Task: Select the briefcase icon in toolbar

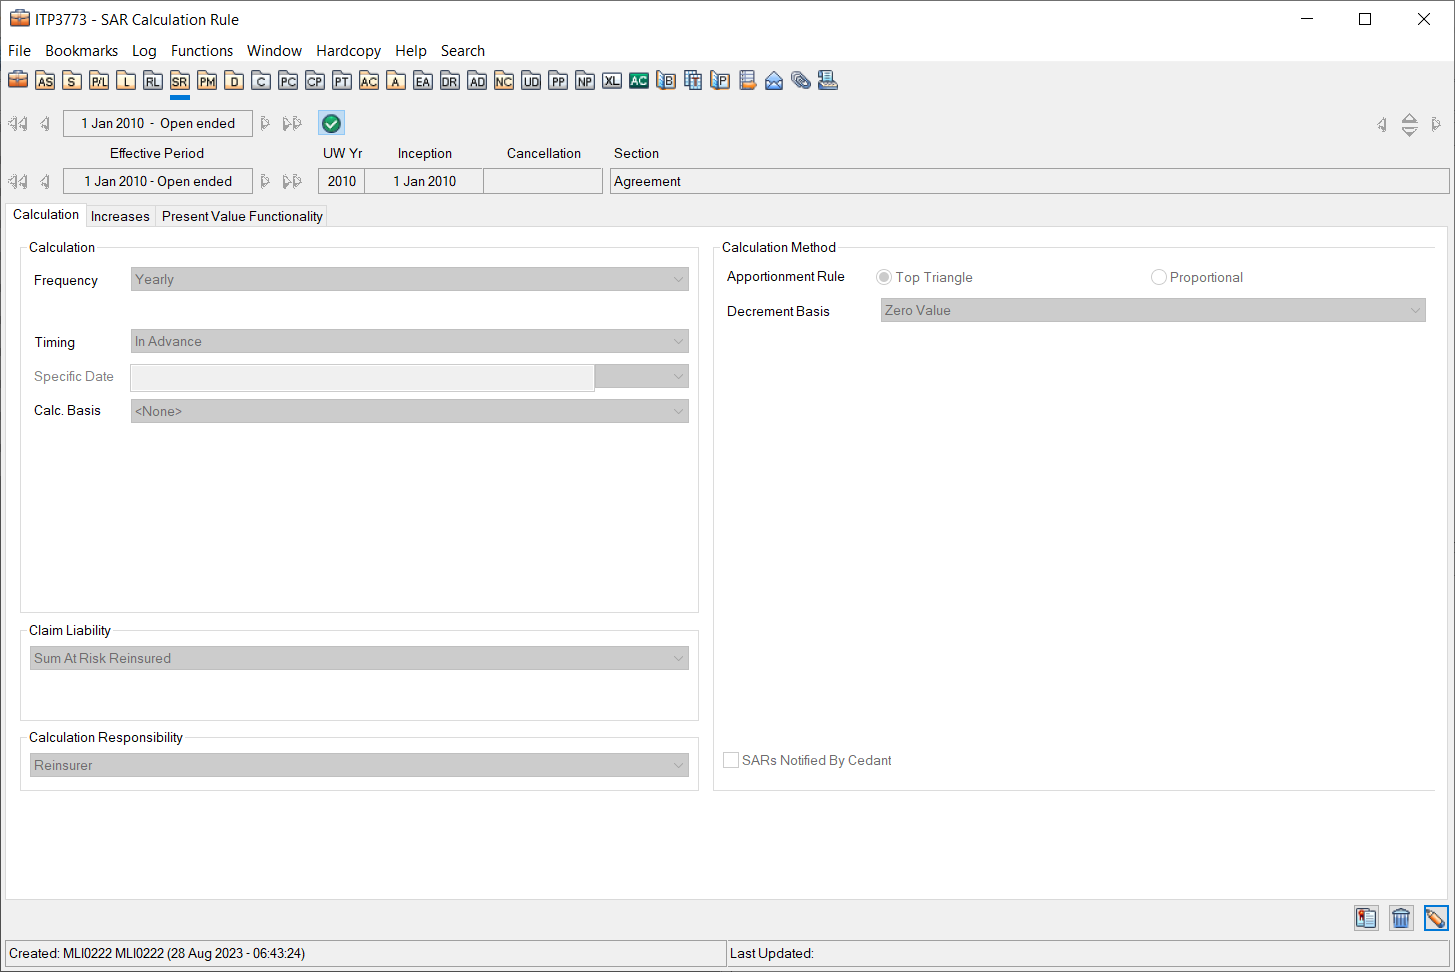Action: (18, 80)
